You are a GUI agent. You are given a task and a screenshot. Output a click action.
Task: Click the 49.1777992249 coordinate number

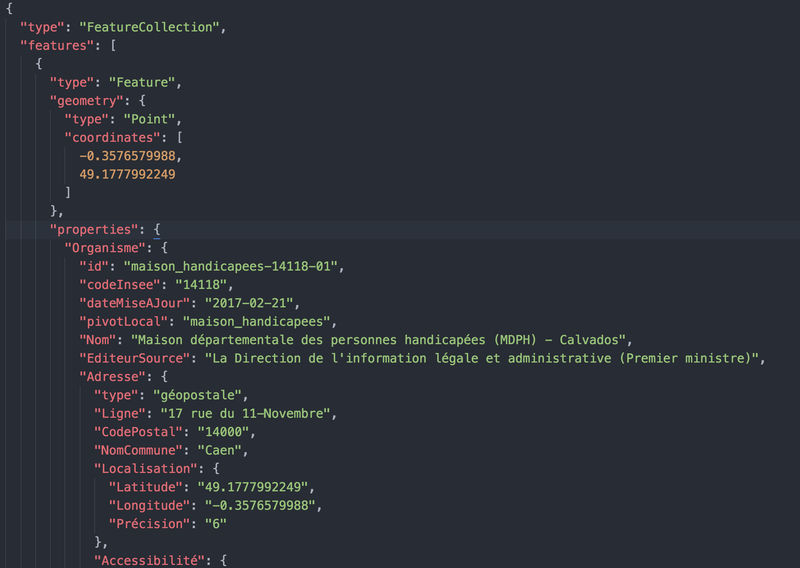[127, 175]
